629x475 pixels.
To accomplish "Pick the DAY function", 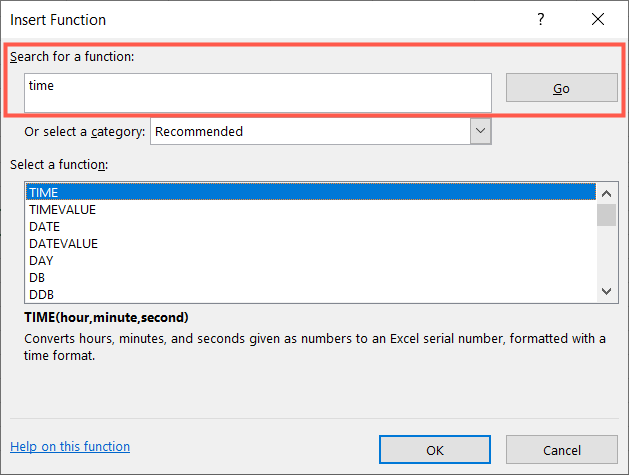I will [x=310, y=260].
